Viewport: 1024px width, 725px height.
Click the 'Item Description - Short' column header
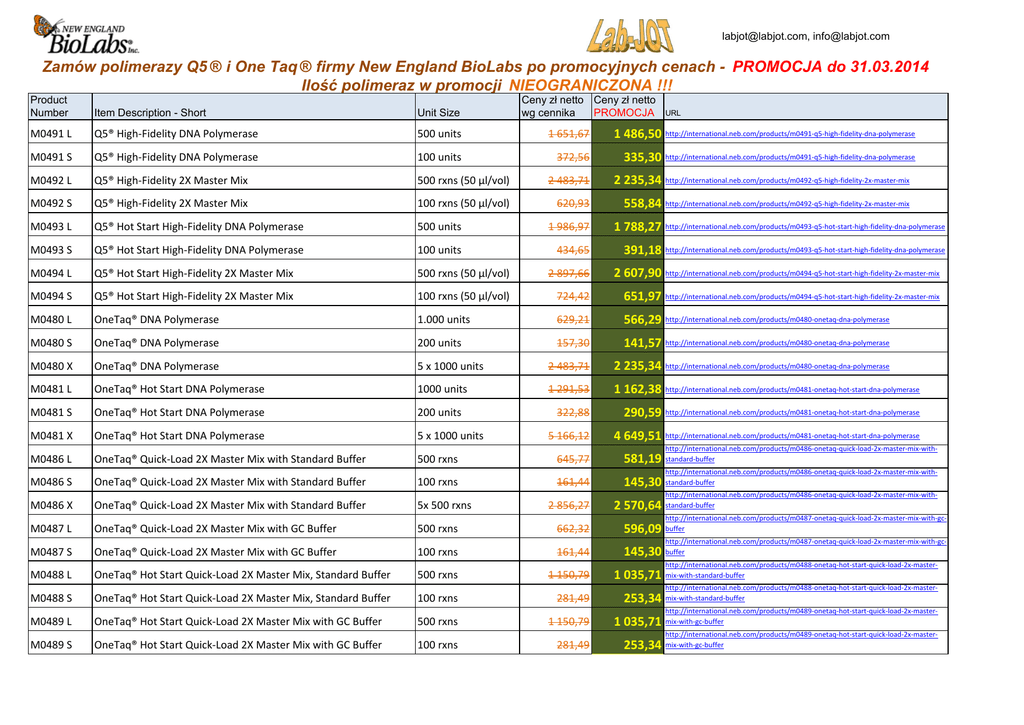150,113
